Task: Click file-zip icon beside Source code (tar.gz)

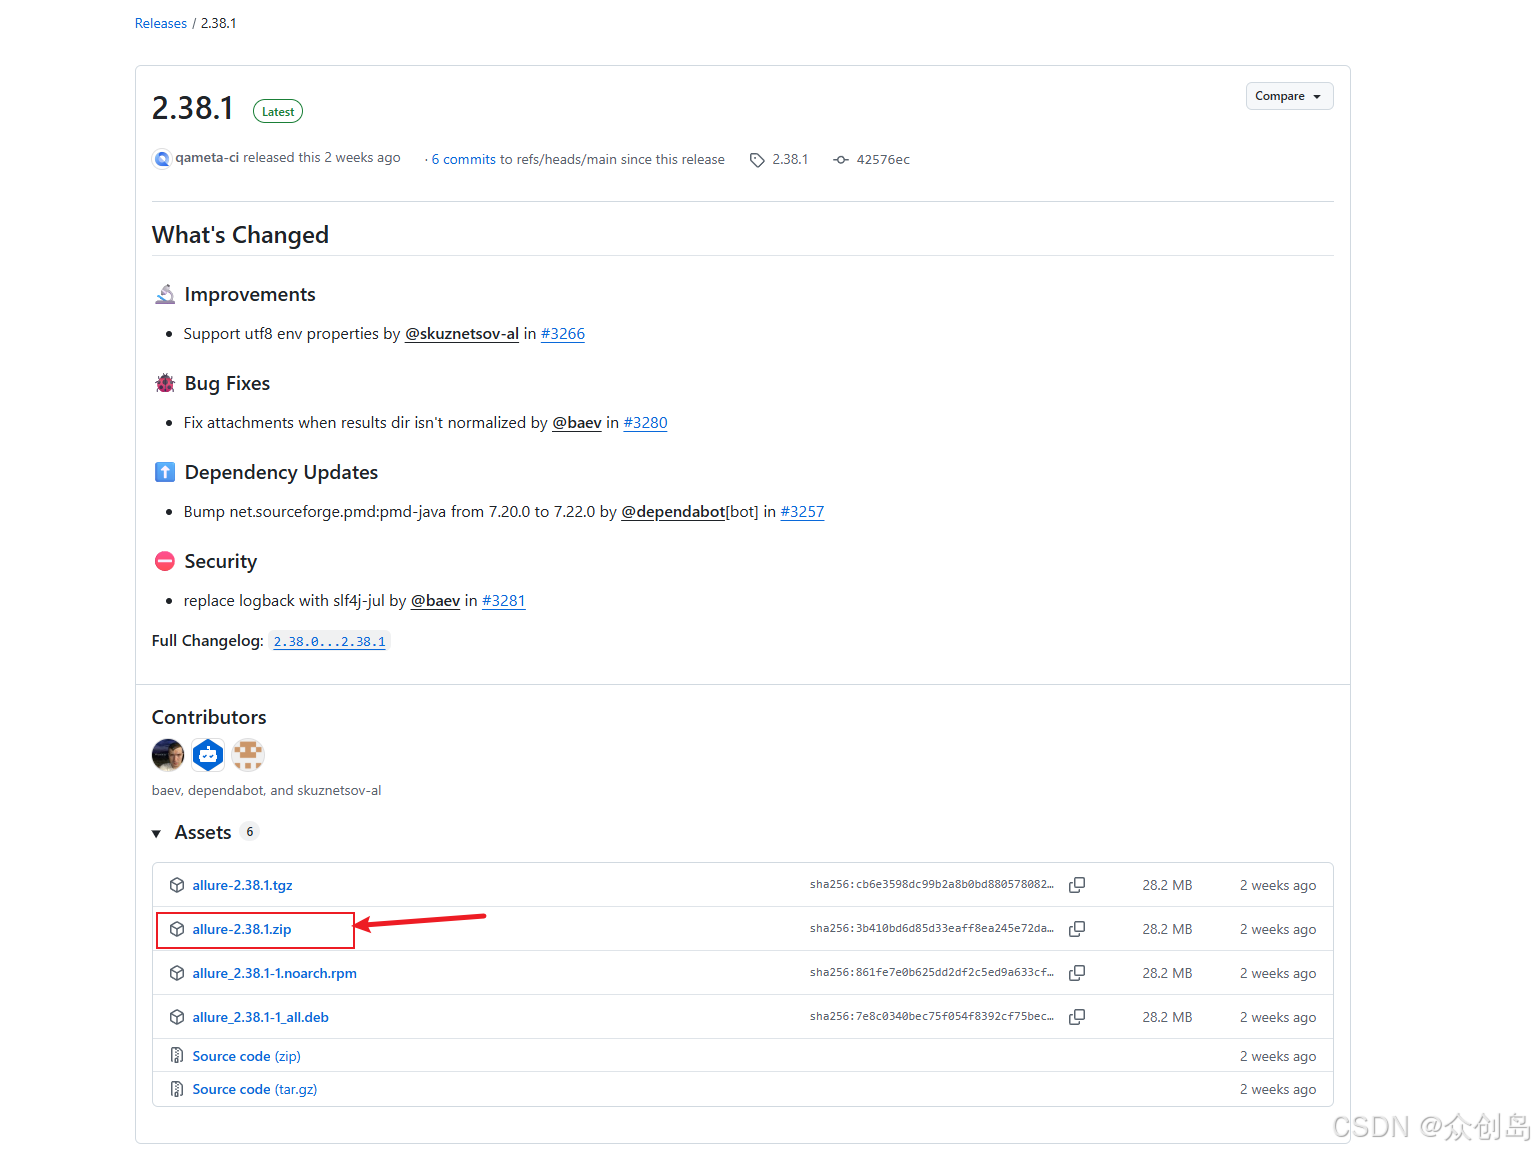Action: [x=177, y=1089]
